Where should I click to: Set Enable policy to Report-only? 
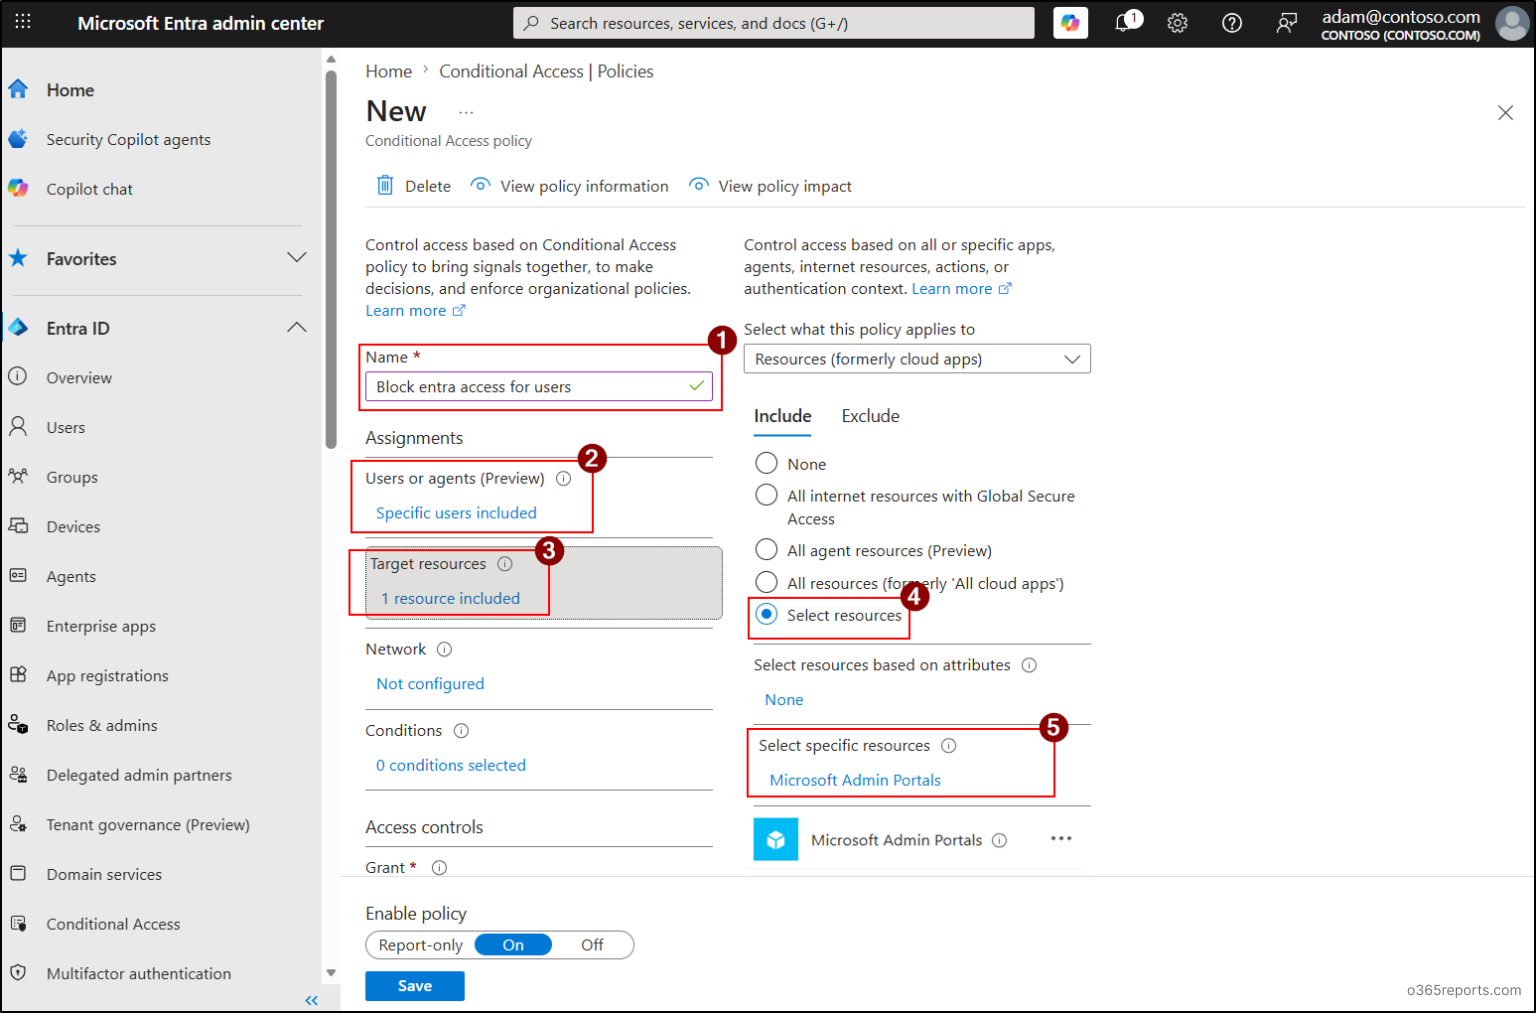(x=421, y=945)
